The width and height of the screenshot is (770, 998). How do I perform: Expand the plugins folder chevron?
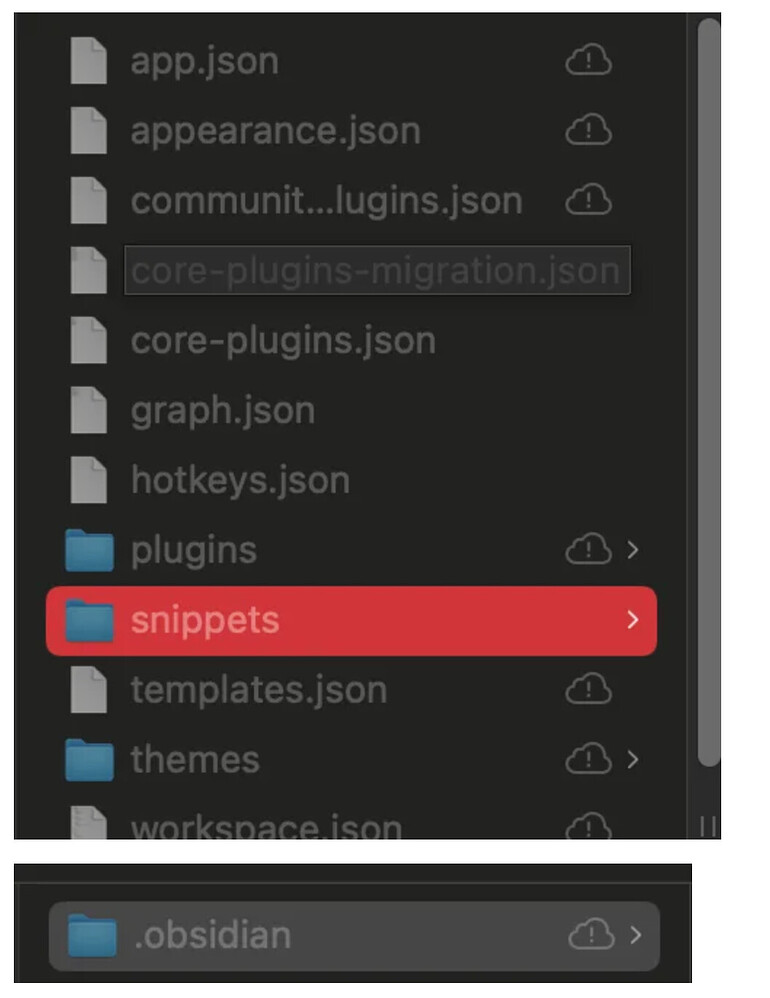633,550
